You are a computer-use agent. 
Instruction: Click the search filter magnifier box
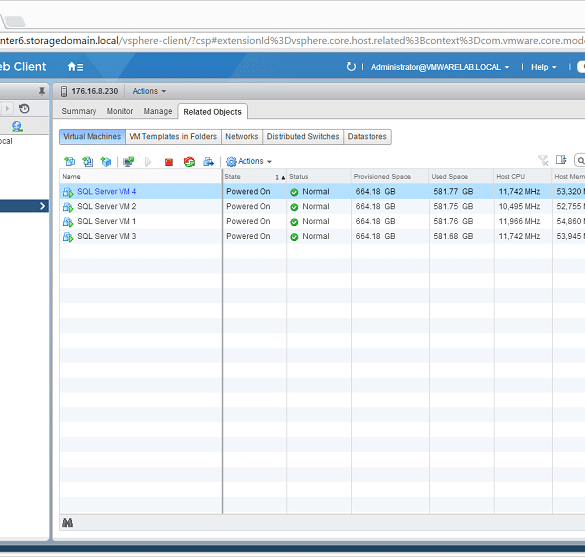[580, 160]
